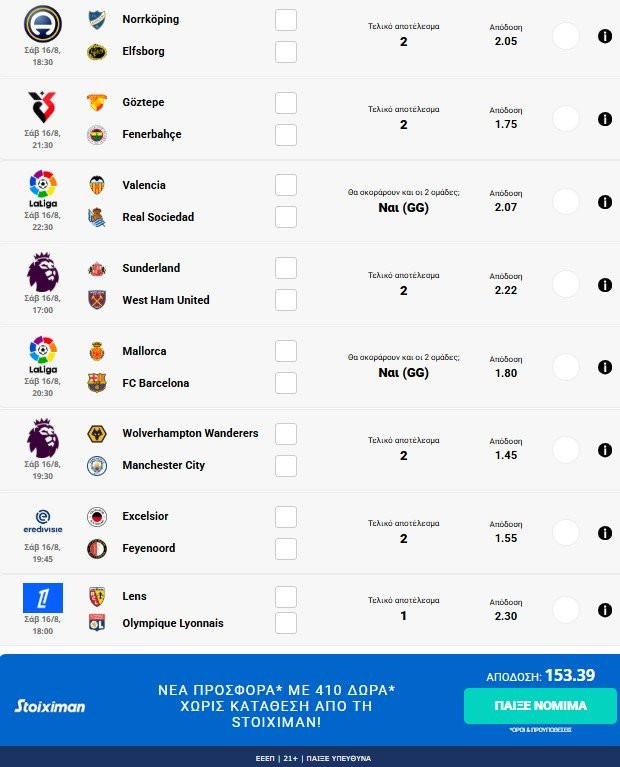Click the Premier League logo beside Sunderland
Viewport: 620px width, 767px height.
(x=42, y=272)
